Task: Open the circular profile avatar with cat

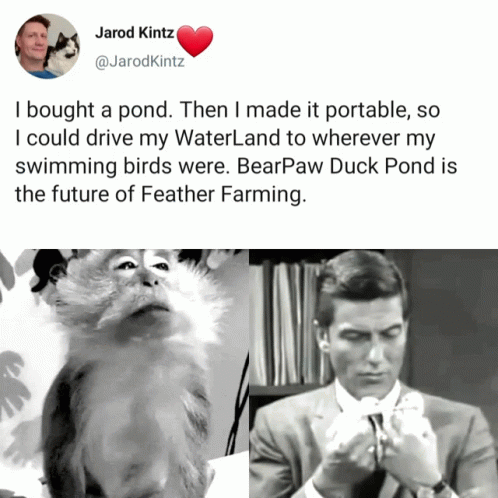Action: (x=47, y=46)
